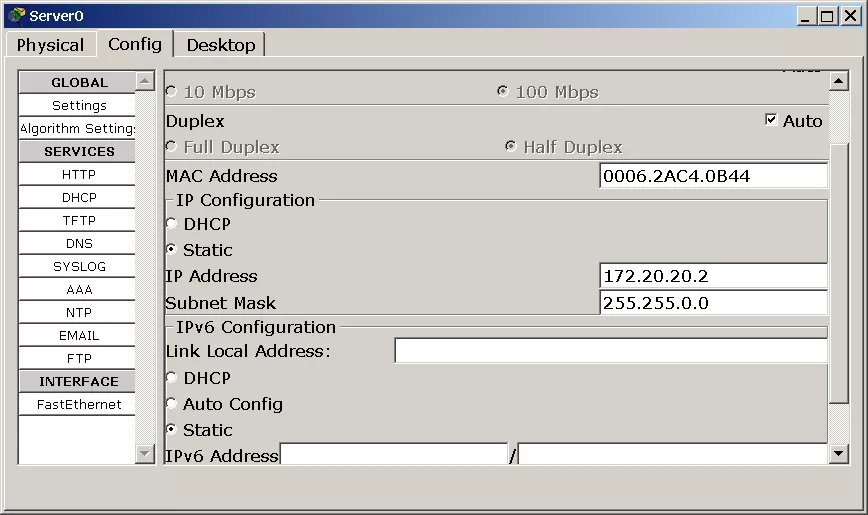Click the Link Local Address field
Screen dimensions: 868x515
611,351
